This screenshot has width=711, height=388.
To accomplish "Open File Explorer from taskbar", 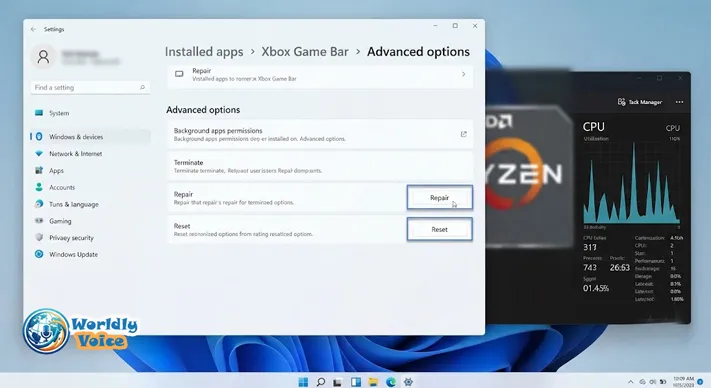I will pos(373,382).
